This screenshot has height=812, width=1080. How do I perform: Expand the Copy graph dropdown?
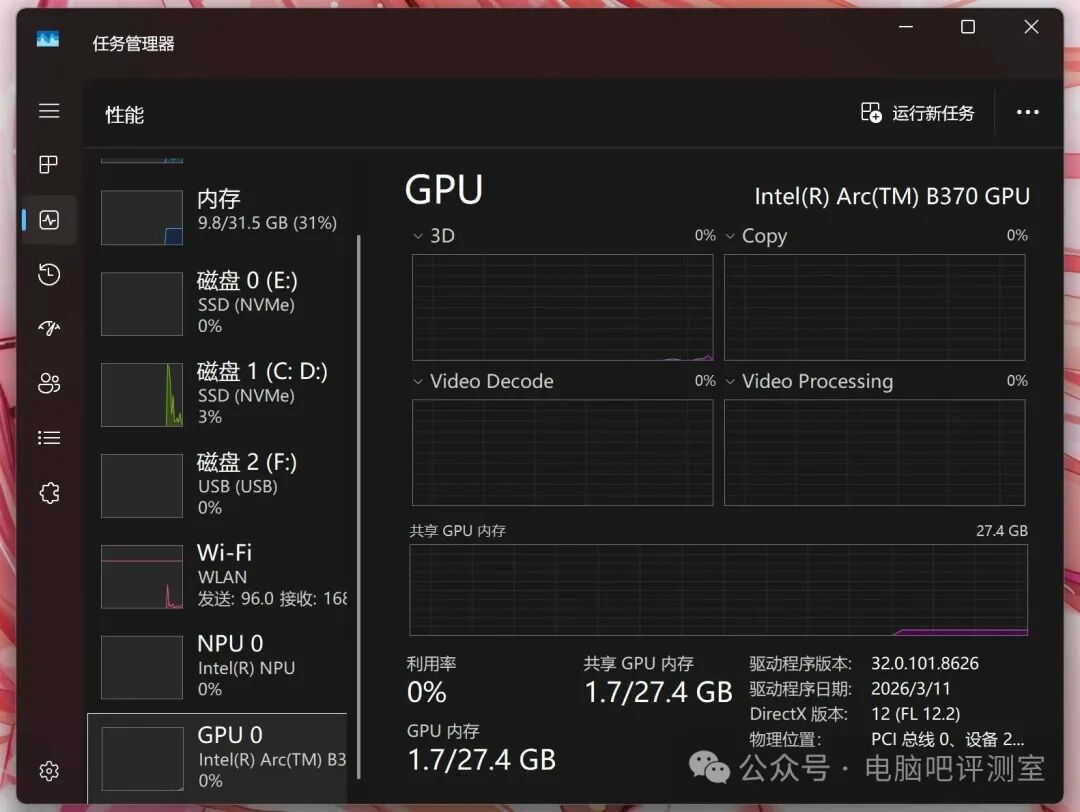click(x=731, y=236)
